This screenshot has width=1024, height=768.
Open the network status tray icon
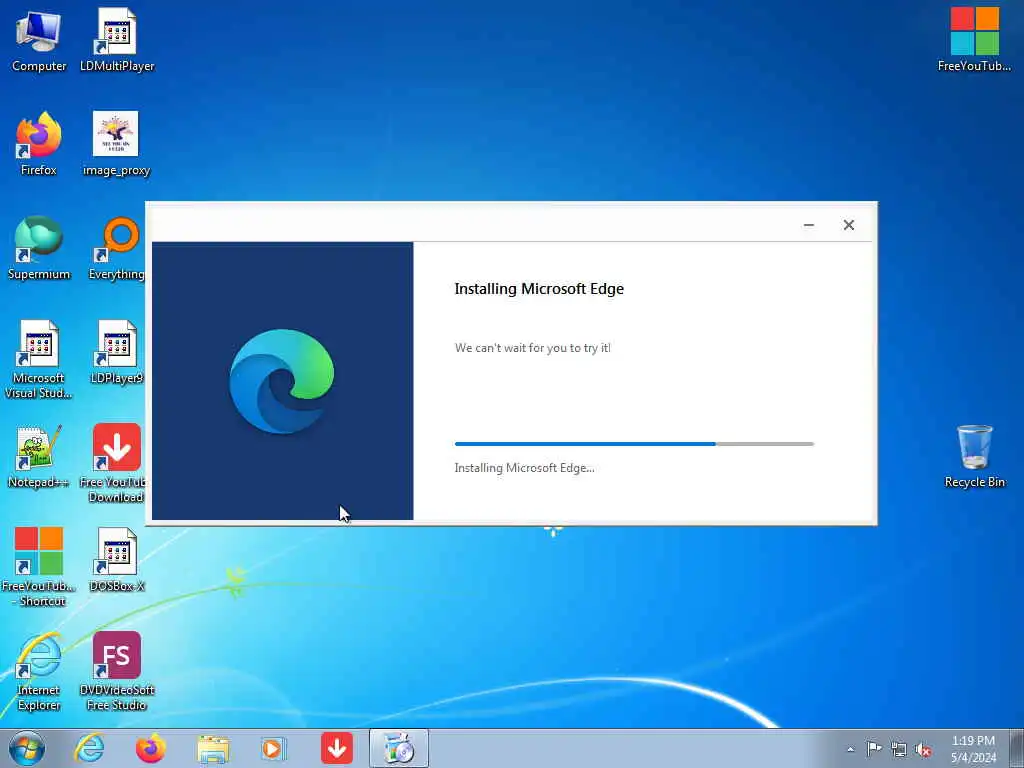pyautogui.click(x=899, y=749)
